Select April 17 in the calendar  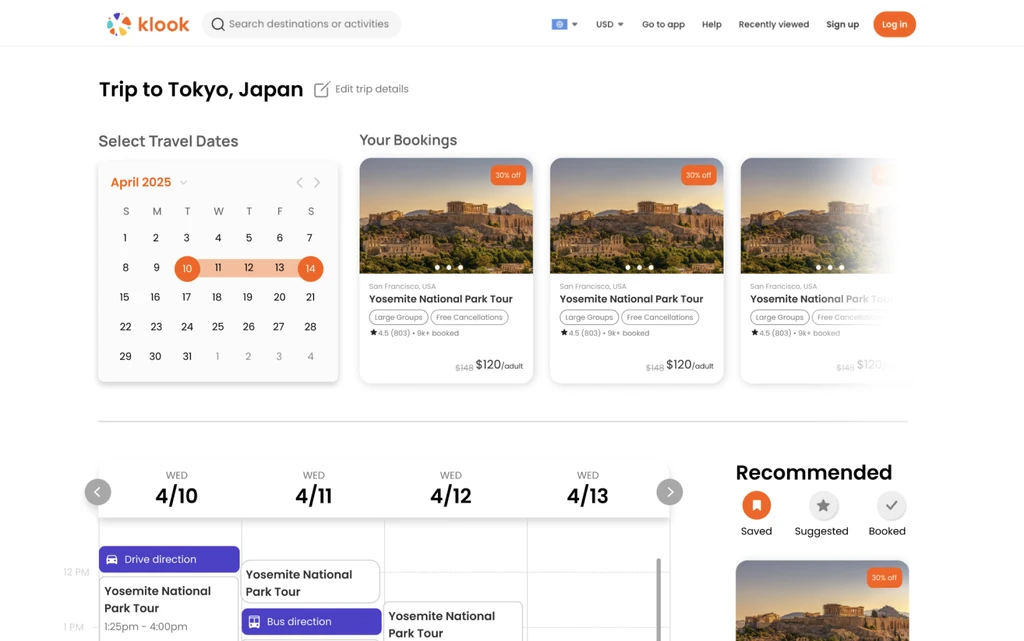click(187, 297)
